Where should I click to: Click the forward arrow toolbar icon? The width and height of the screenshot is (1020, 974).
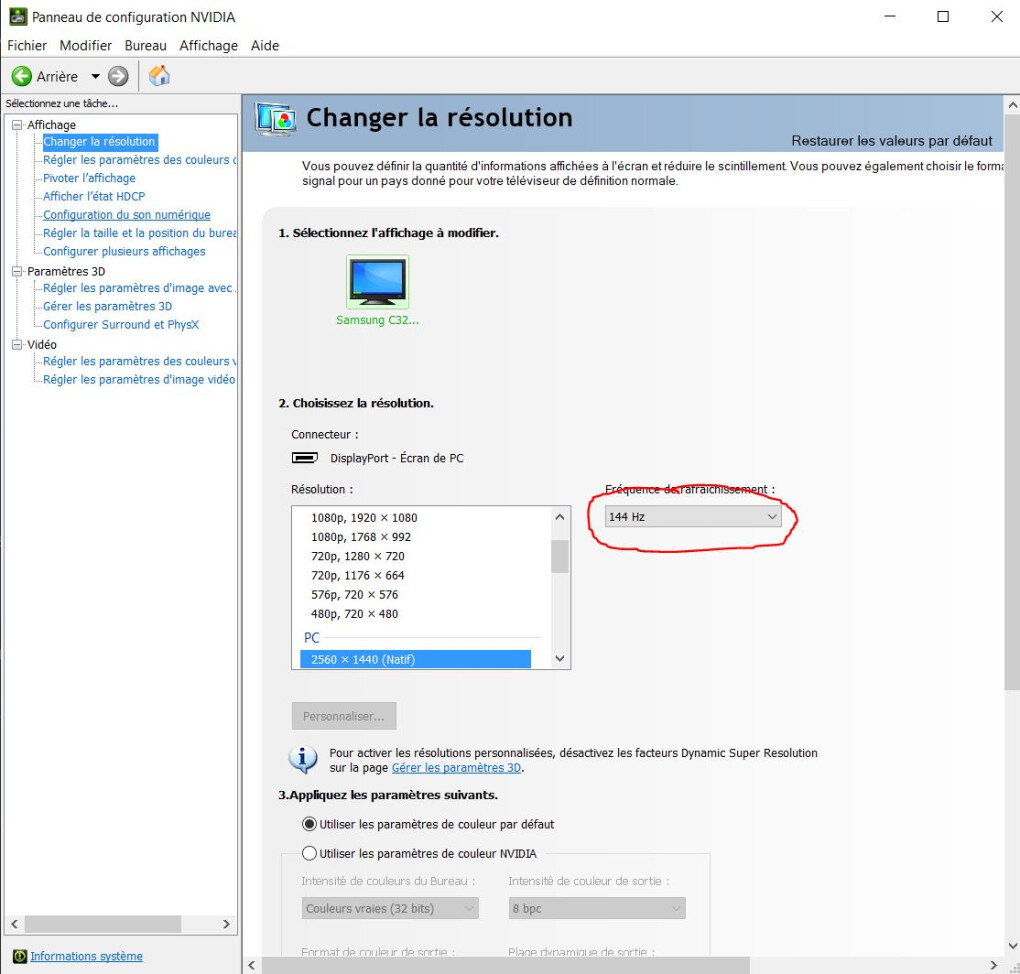click(x=118, y=76)
